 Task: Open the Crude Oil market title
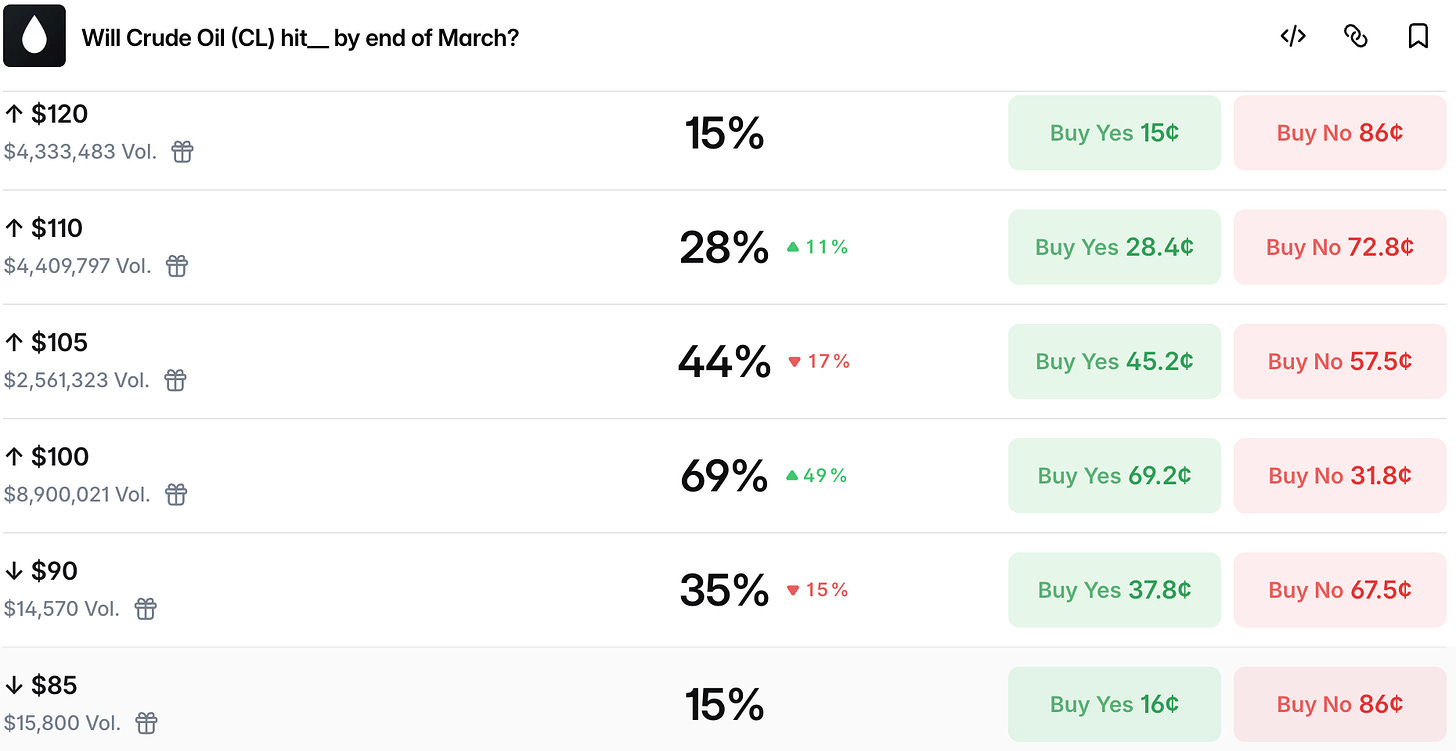pyautogui.click(x=300, y=38)
